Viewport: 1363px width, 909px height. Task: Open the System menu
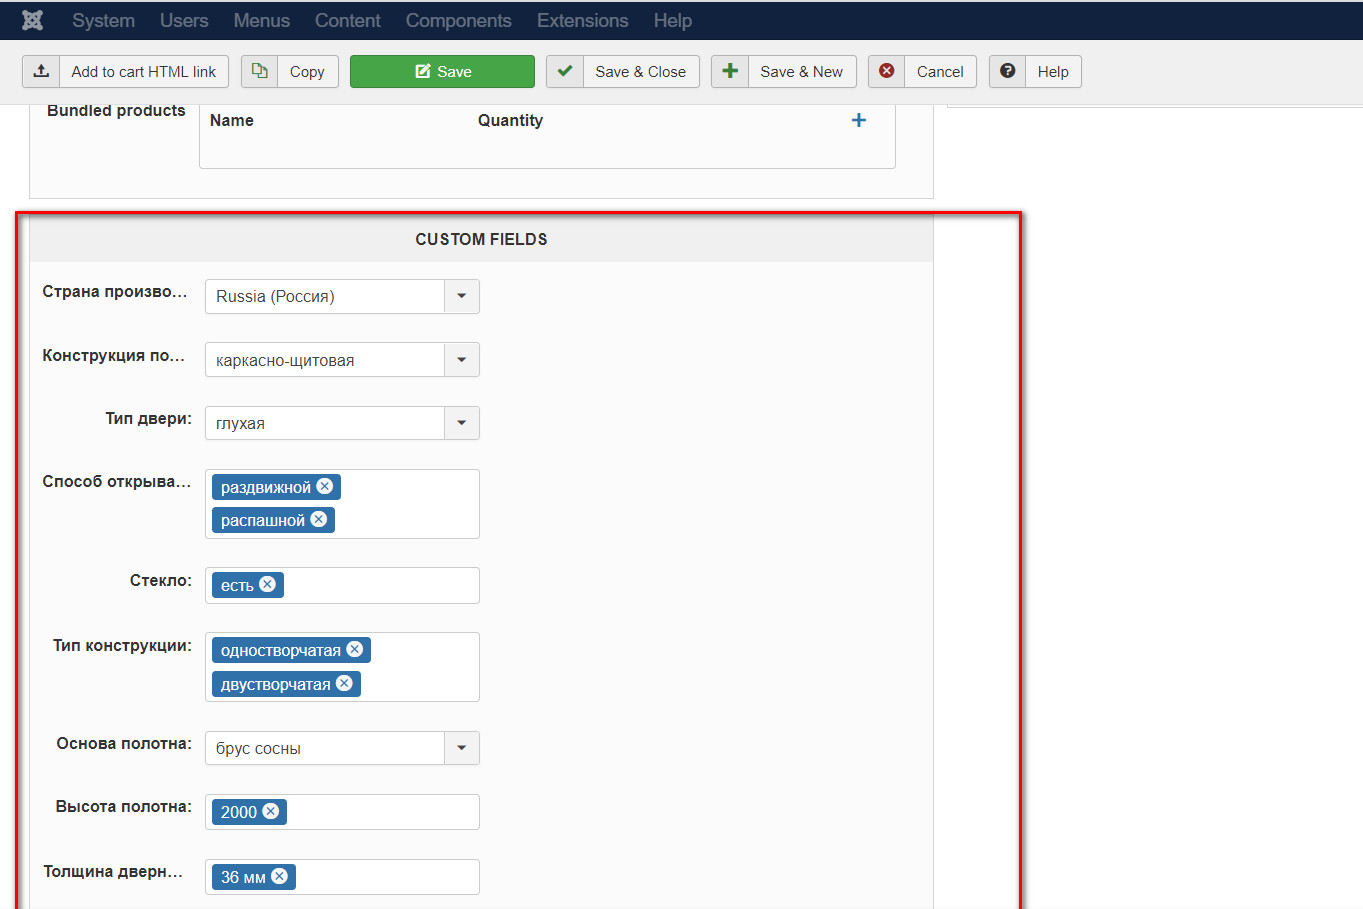coord(103,20)
